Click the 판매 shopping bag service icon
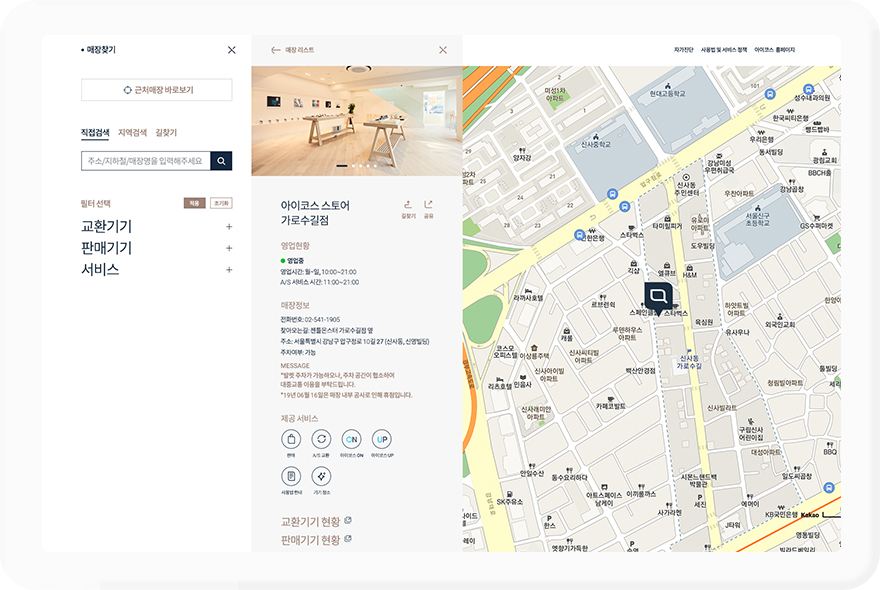880x590 pixels. pos(291,439)
